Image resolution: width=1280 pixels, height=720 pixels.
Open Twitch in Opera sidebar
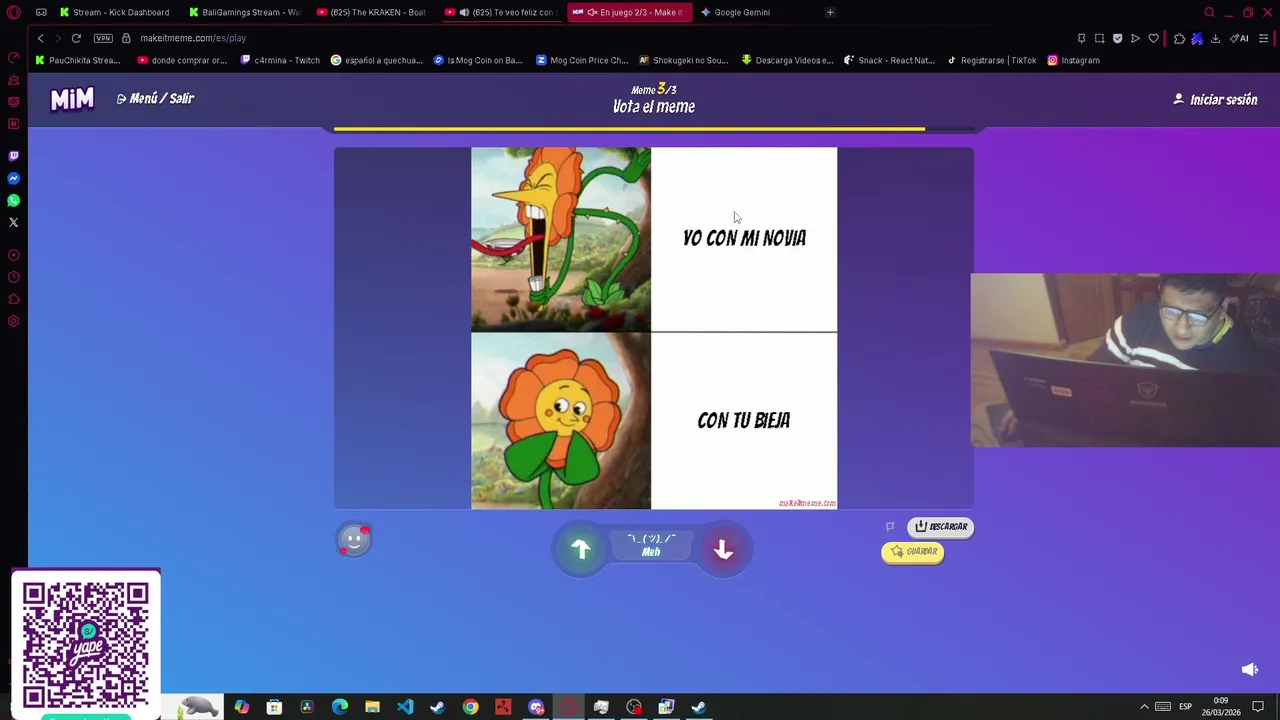pos(14,156)
